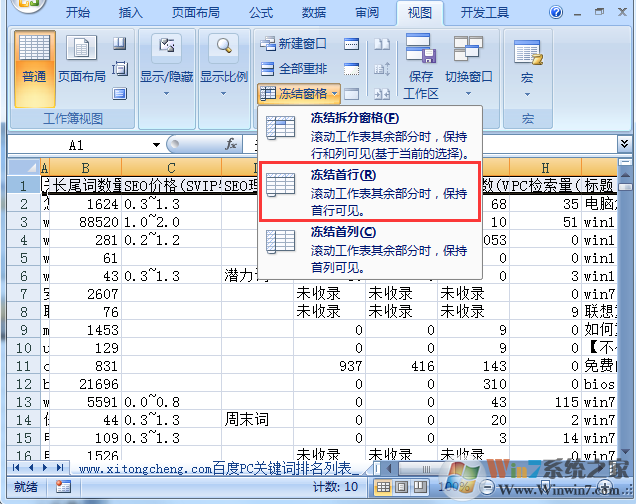The image size is (636, 504).
Task: Select column C header
Action: point(171,167)
